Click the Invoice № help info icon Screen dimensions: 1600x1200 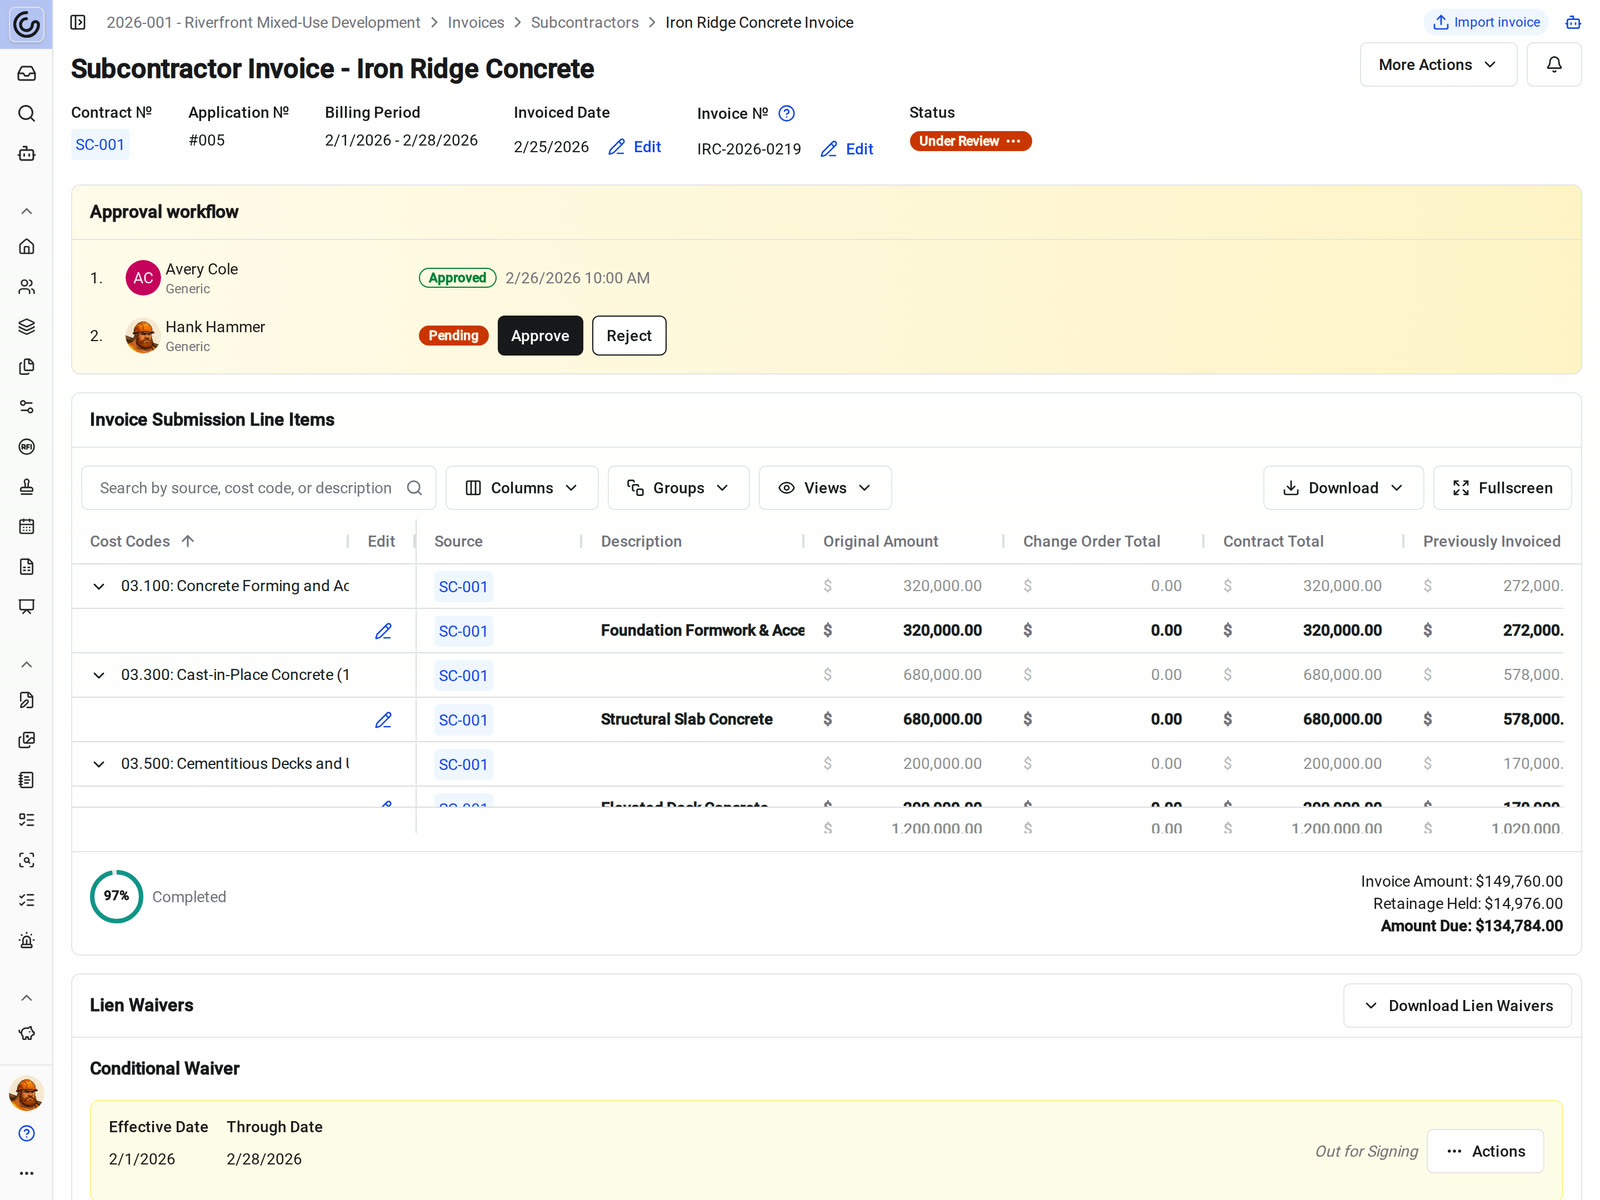pos(787,113)
